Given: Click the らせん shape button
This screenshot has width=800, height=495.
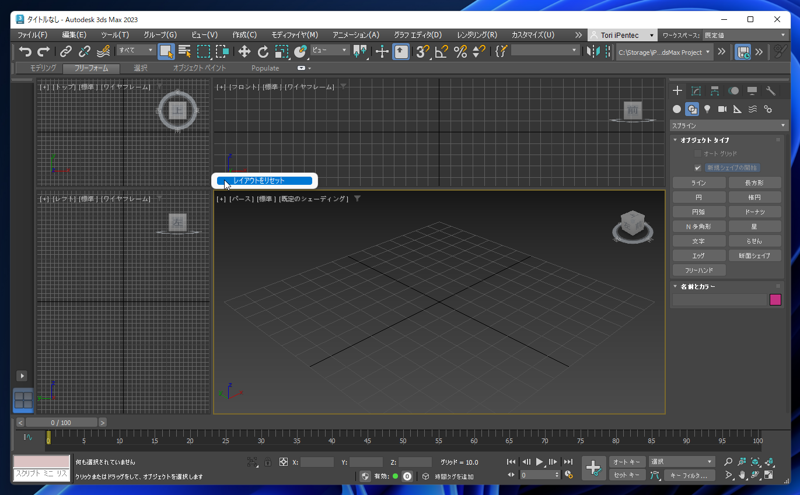Looking at the screenshot, I should tap(755, 241).
